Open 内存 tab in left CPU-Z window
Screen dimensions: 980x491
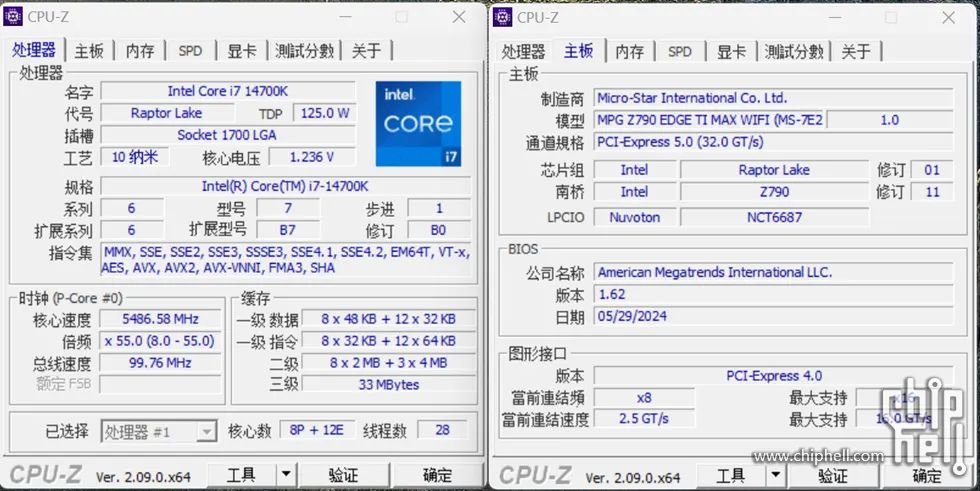click(140, 51)
